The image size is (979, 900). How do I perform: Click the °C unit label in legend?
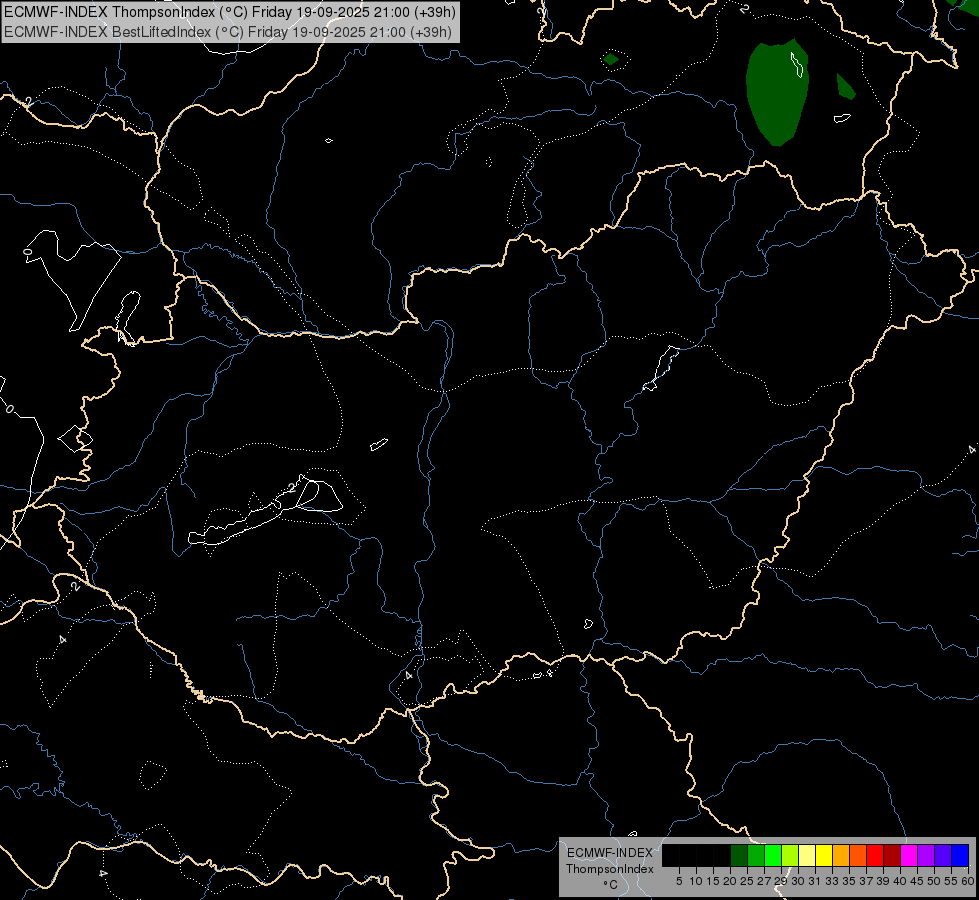pos(611,884)
